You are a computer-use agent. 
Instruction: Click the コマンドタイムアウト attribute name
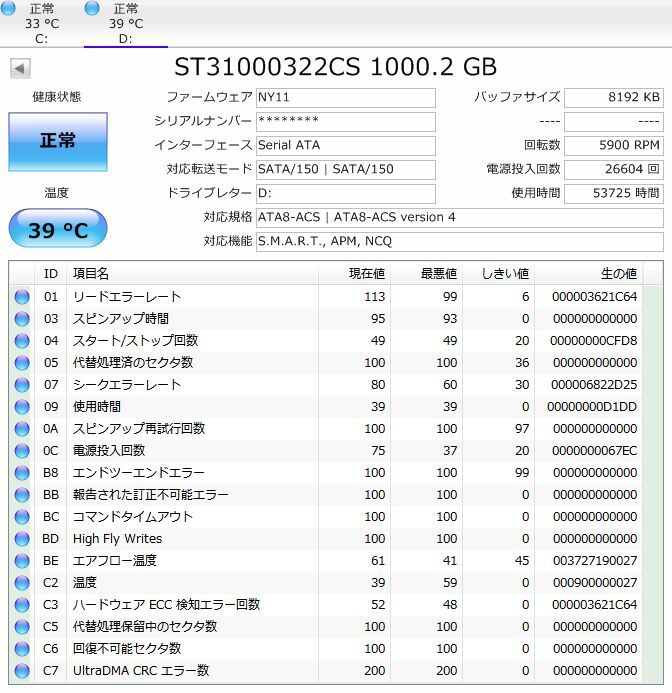133,517
